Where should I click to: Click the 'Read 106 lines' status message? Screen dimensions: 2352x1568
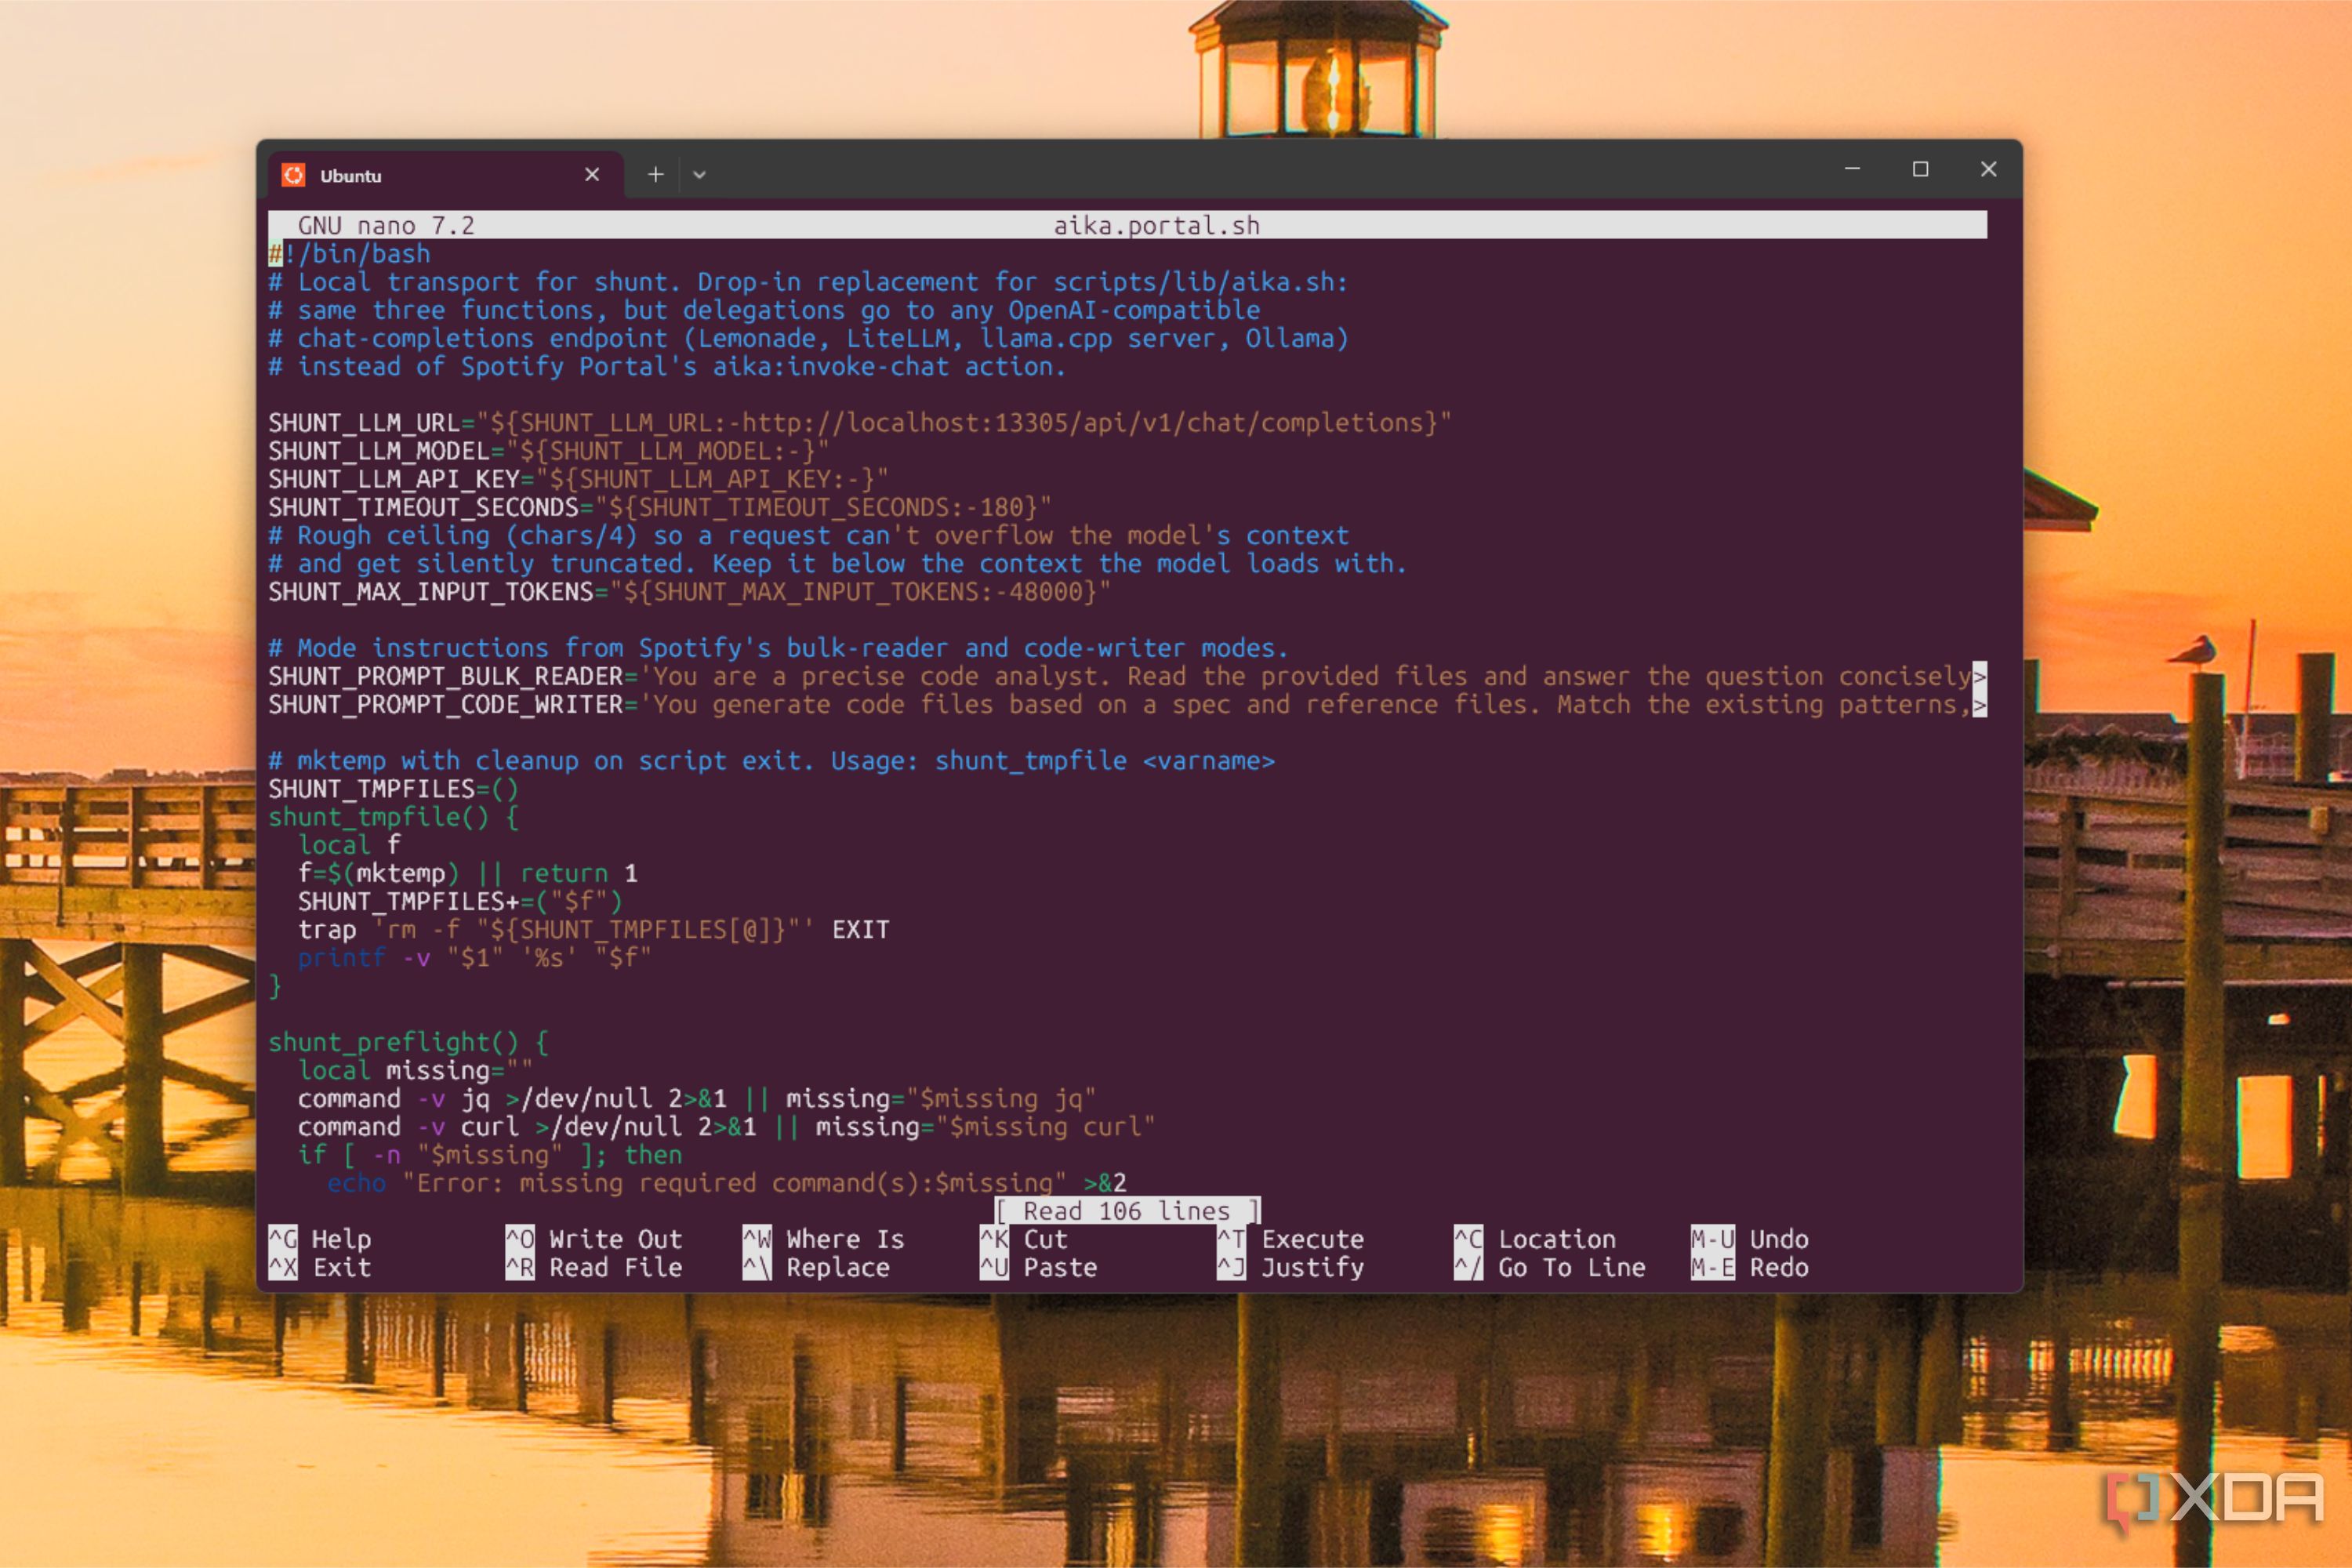point(1127,1211)
